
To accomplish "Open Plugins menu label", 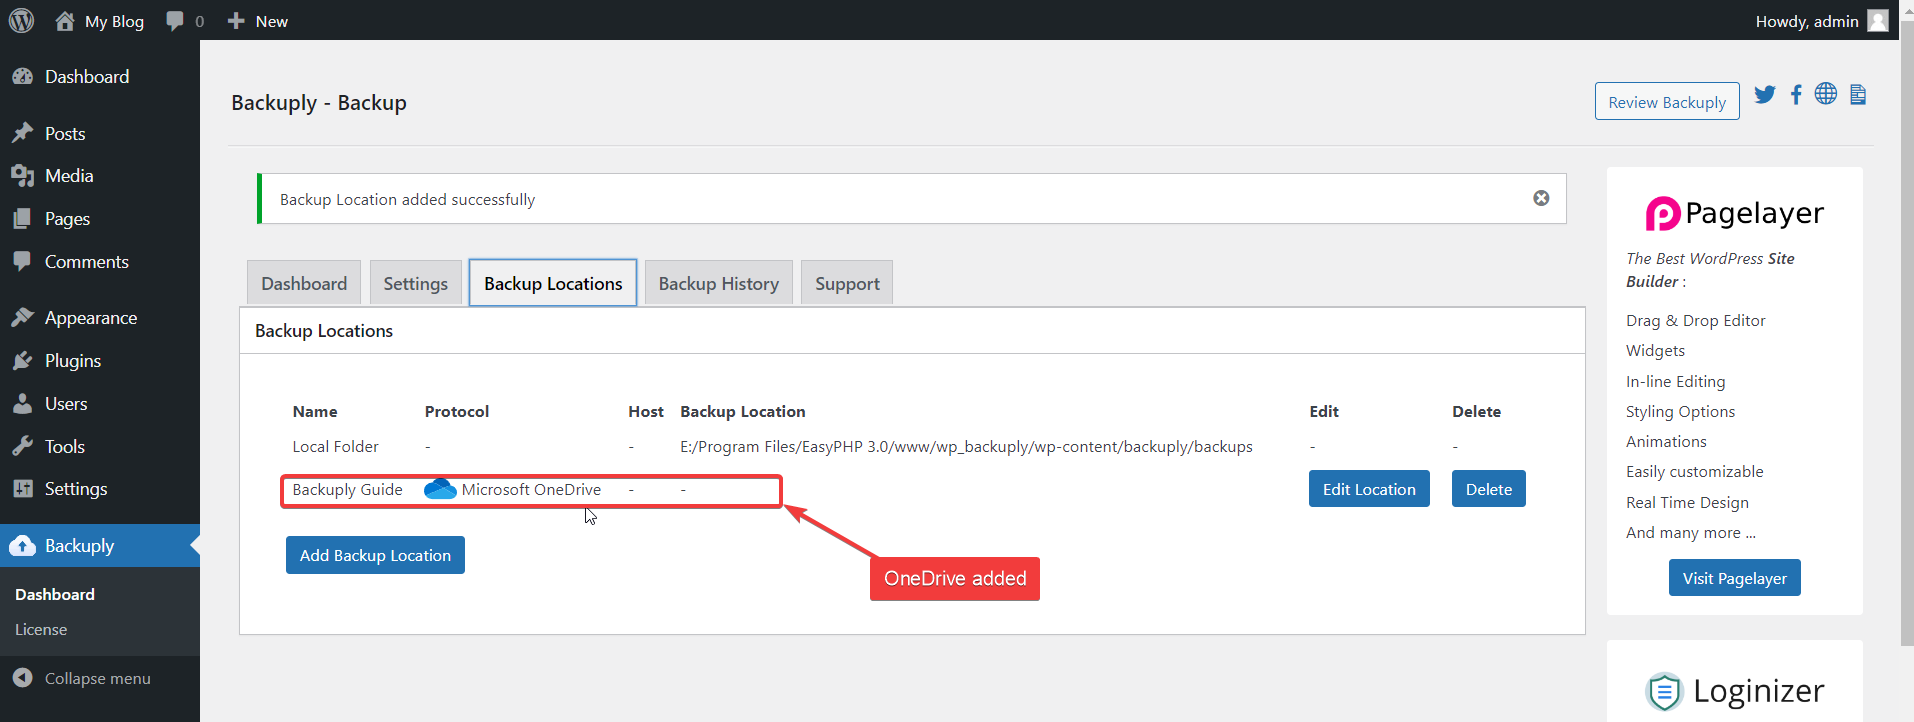I will point(73,361).
